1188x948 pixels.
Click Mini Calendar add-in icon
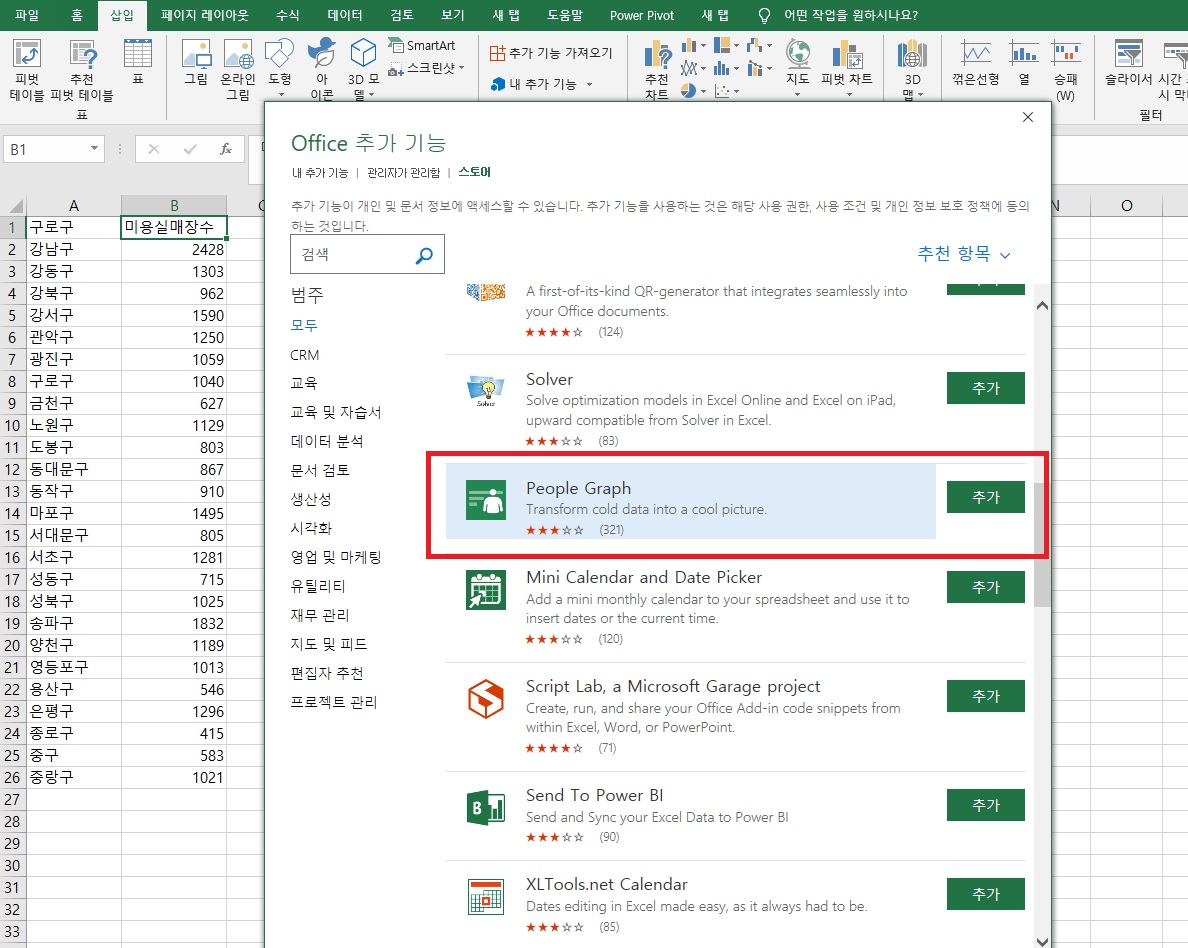pyautogui.click(x=486, y=590)
